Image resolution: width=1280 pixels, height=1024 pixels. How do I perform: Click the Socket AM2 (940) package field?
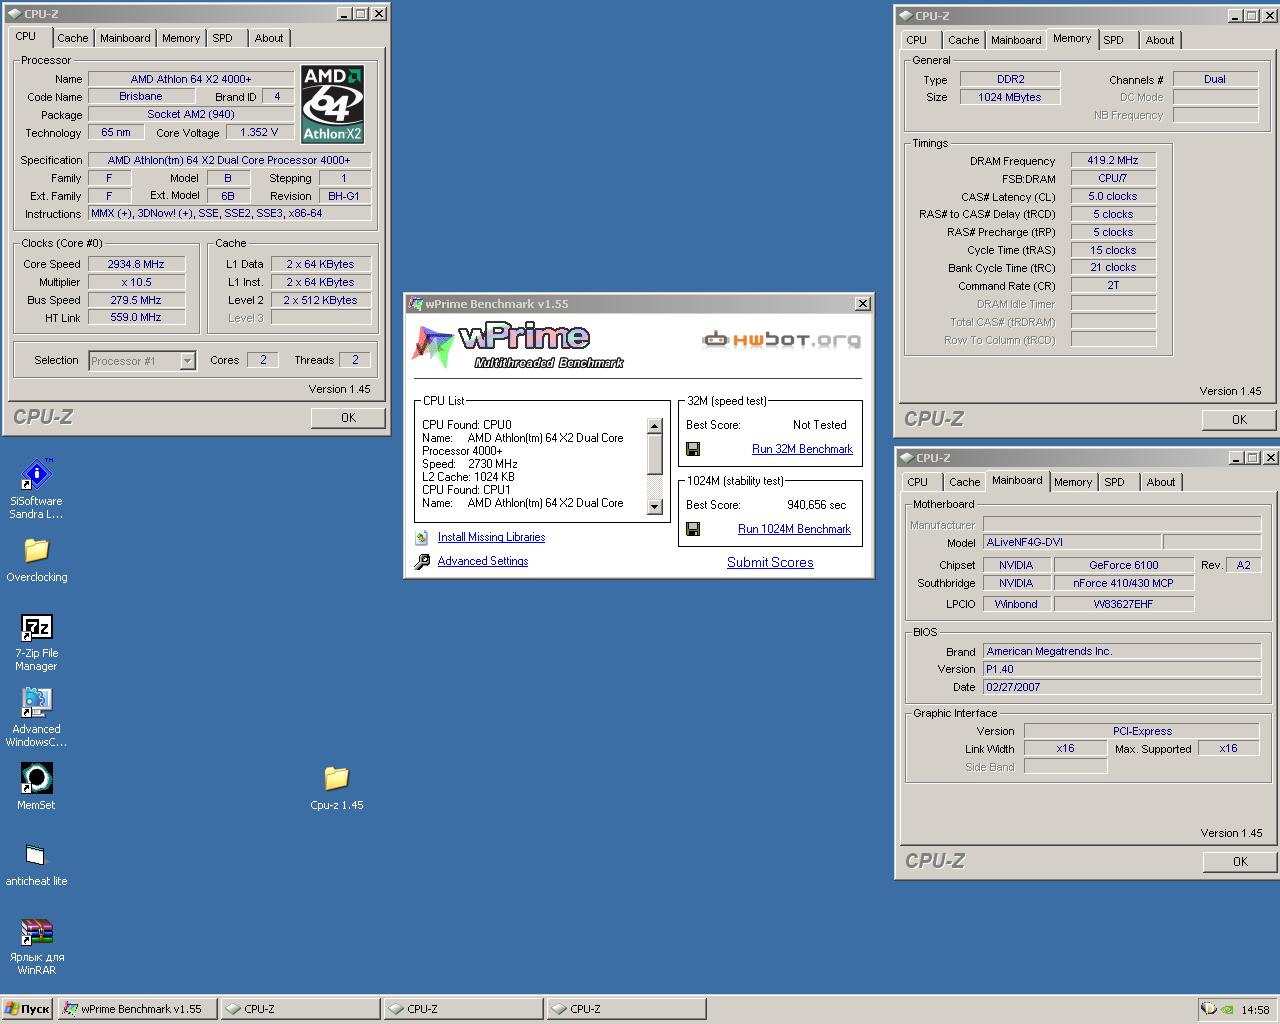click(x=191, y=114)
